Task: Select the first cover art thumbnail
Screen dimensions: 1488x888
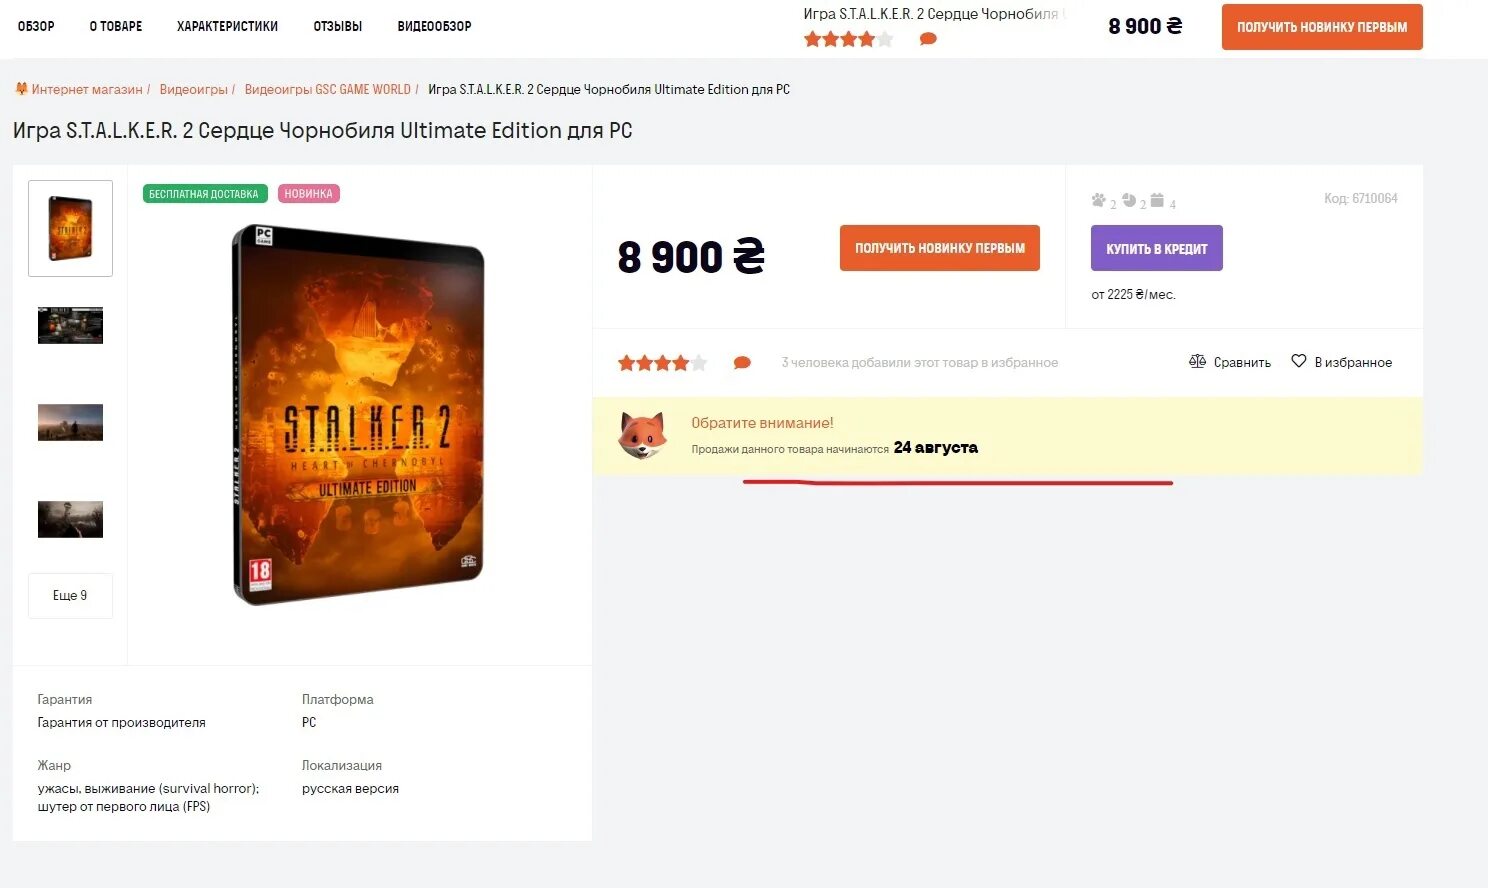Action: click(70, 228)
